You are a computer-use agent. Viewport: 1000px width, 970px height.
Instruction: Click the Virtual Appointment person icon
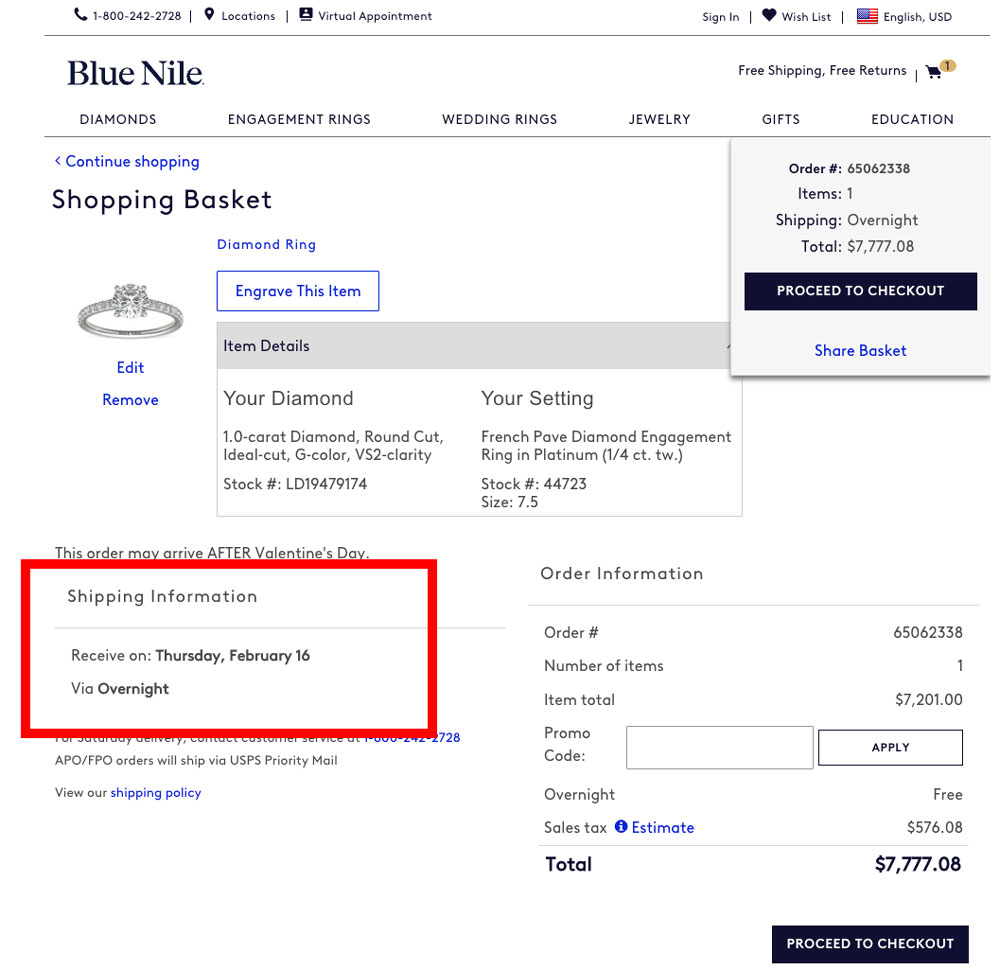tap(306, 15)
